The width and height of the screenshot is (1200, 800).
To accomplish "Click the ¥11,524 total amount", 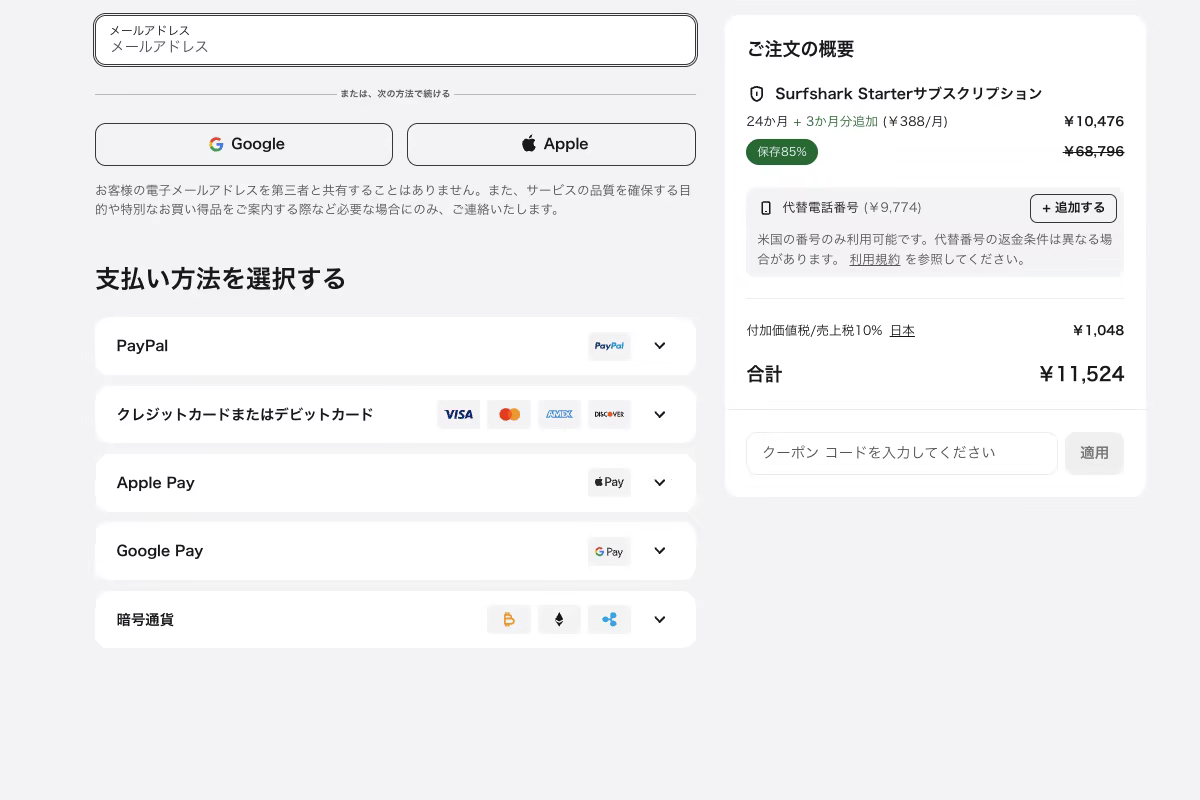I will [x=1081, y=374].
